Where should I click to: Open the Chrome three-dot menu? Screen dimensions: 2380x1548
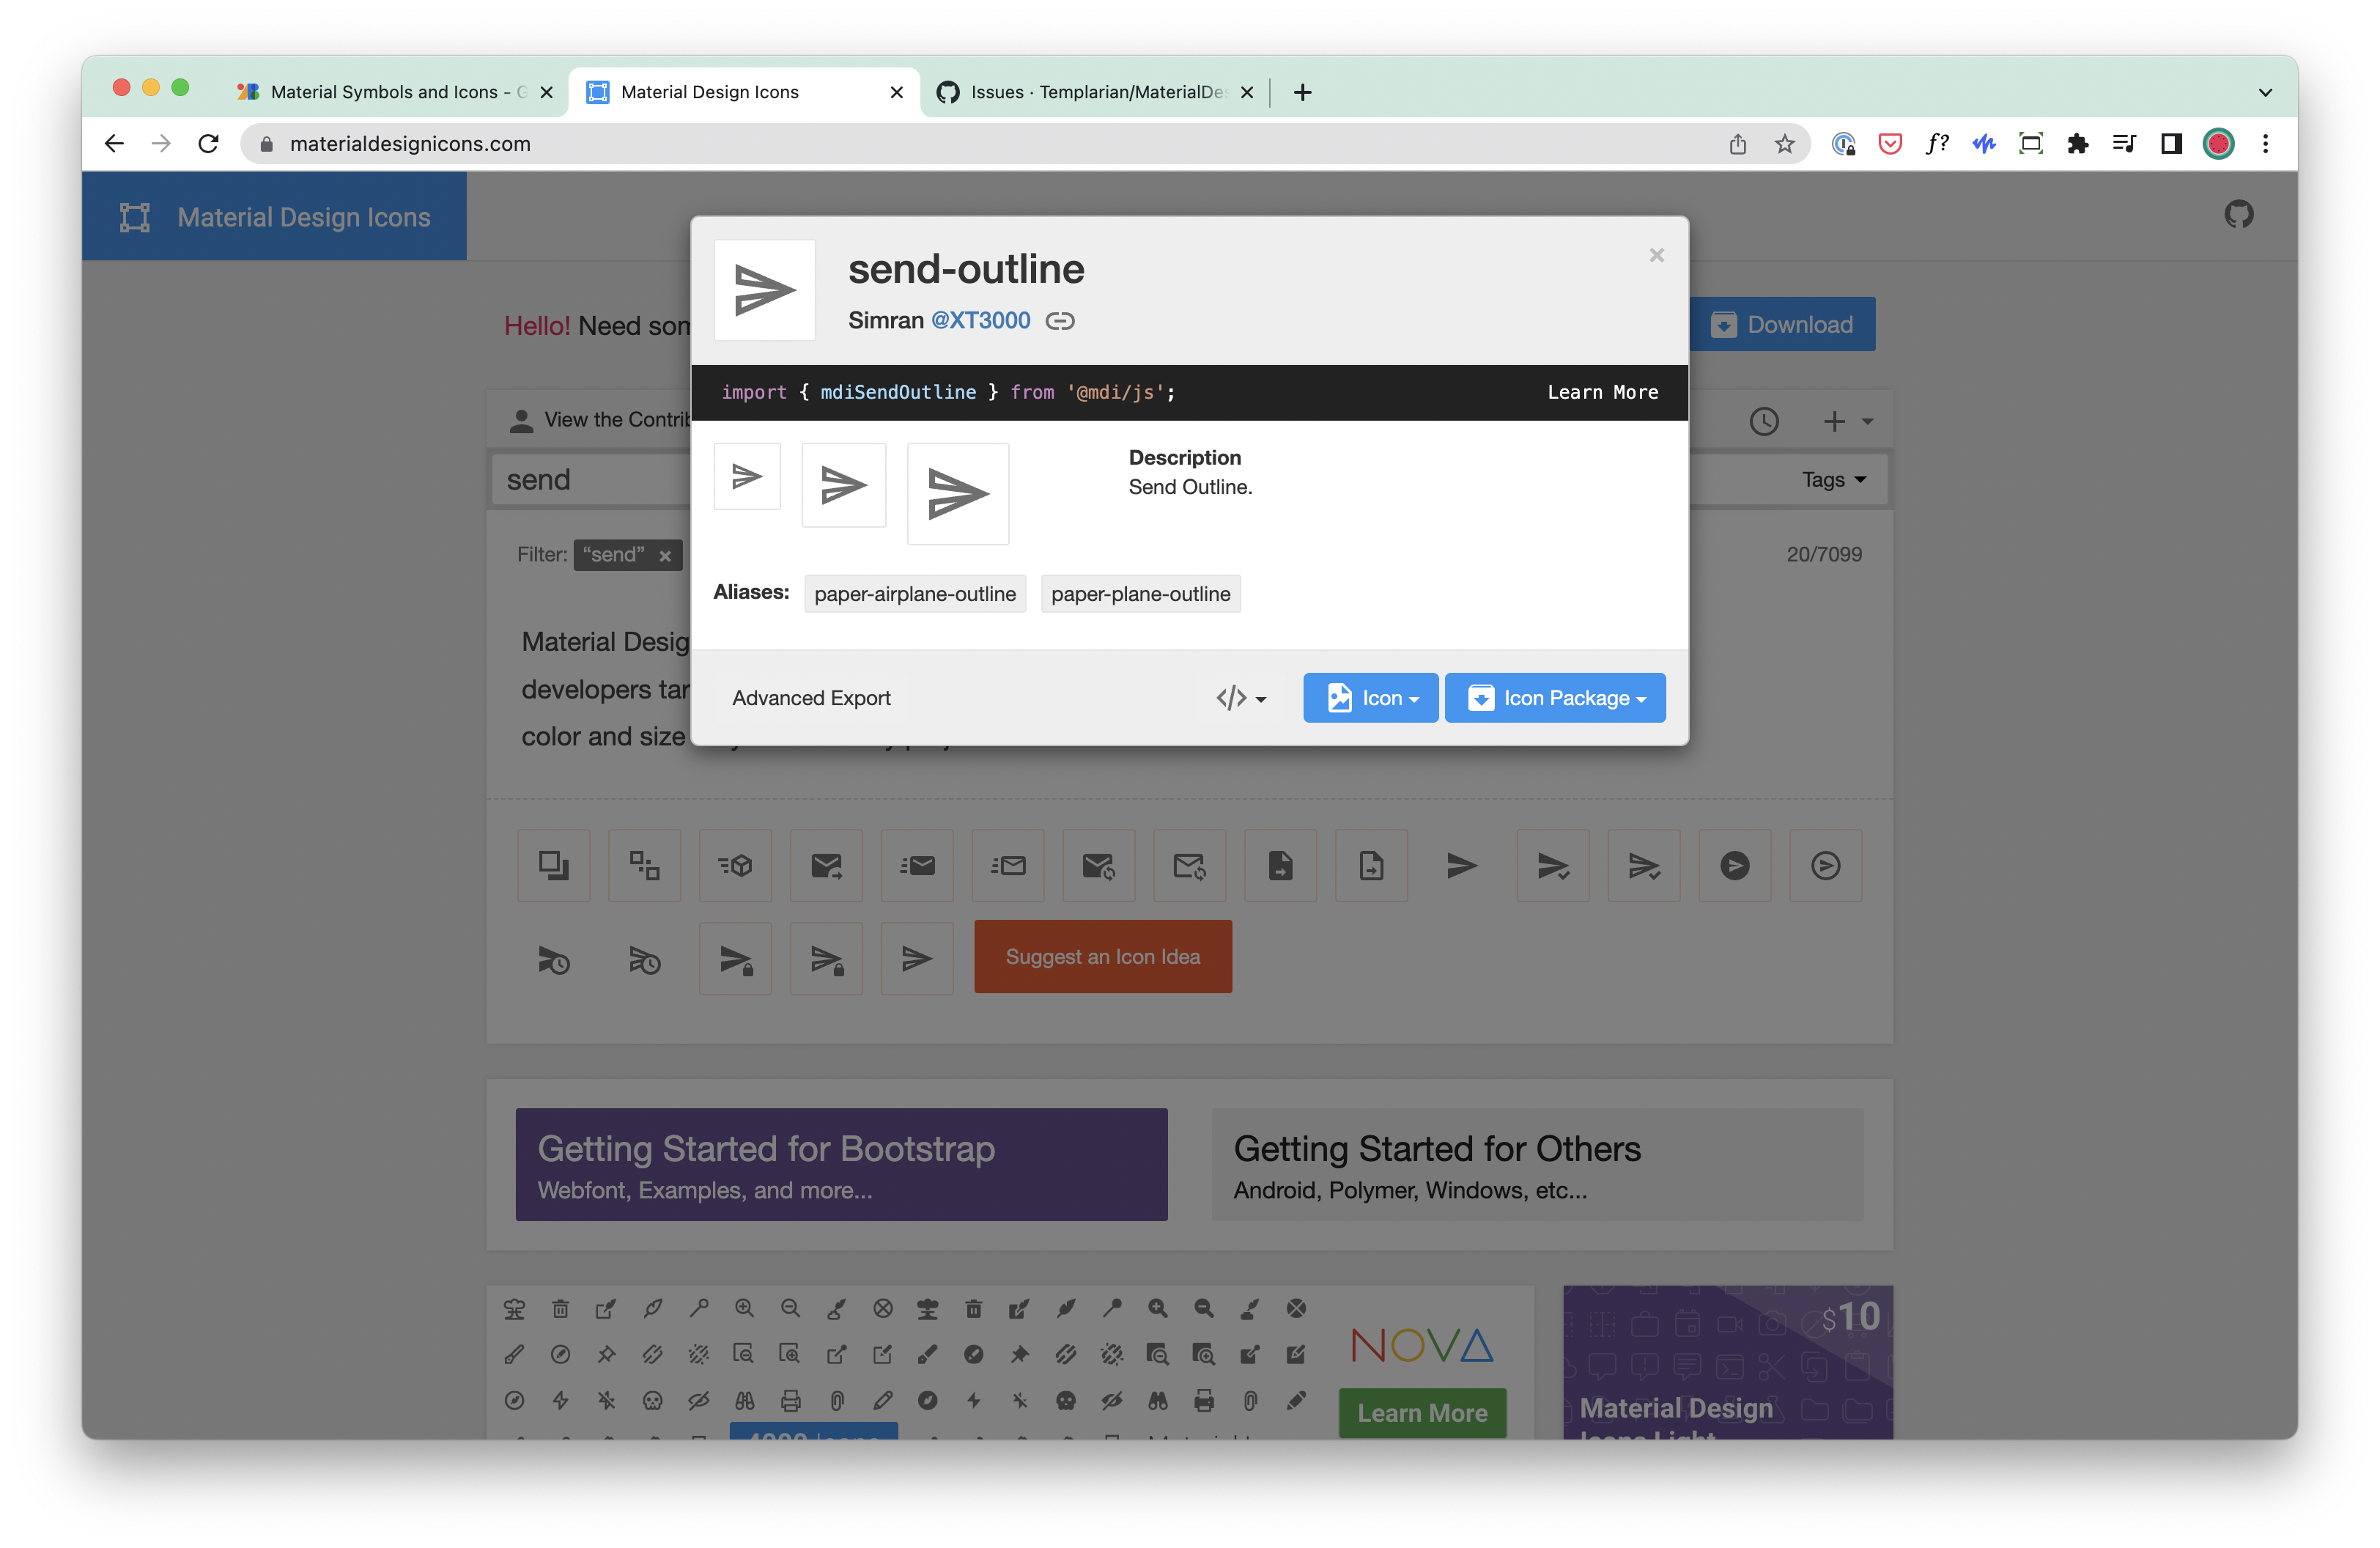click(2265, 144)
